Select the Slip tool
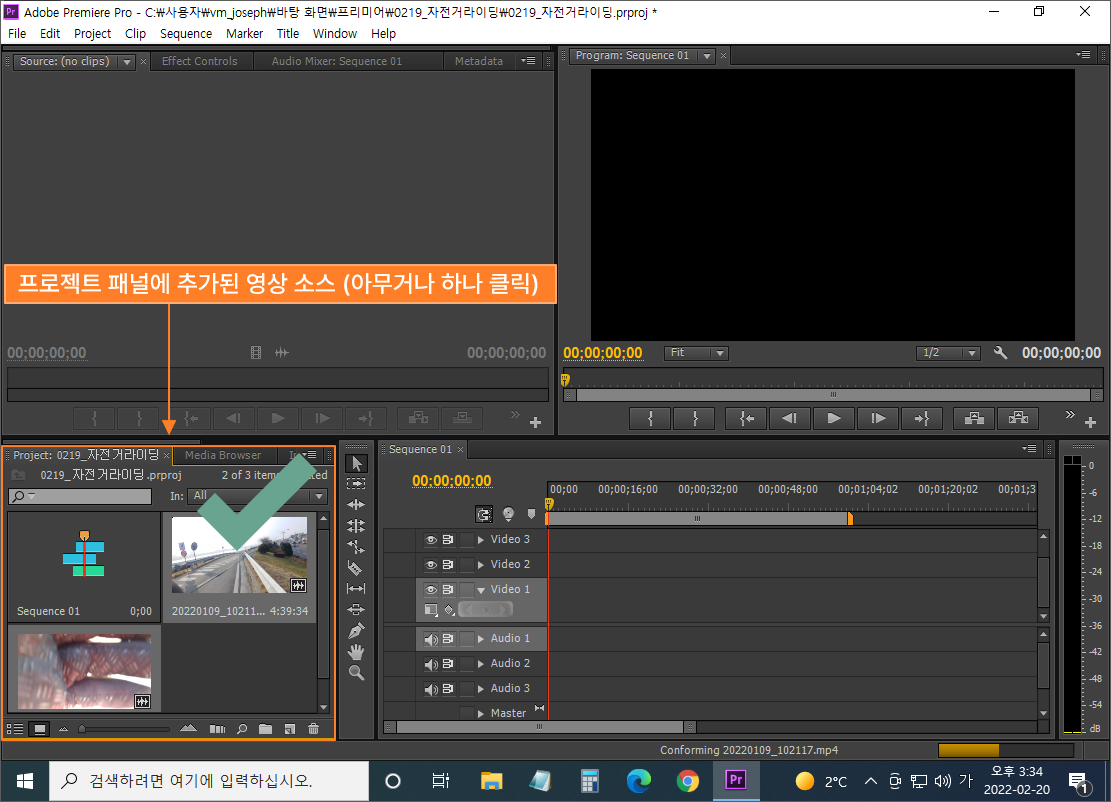Screen dimensions: 1111x802 pos(356,588)
